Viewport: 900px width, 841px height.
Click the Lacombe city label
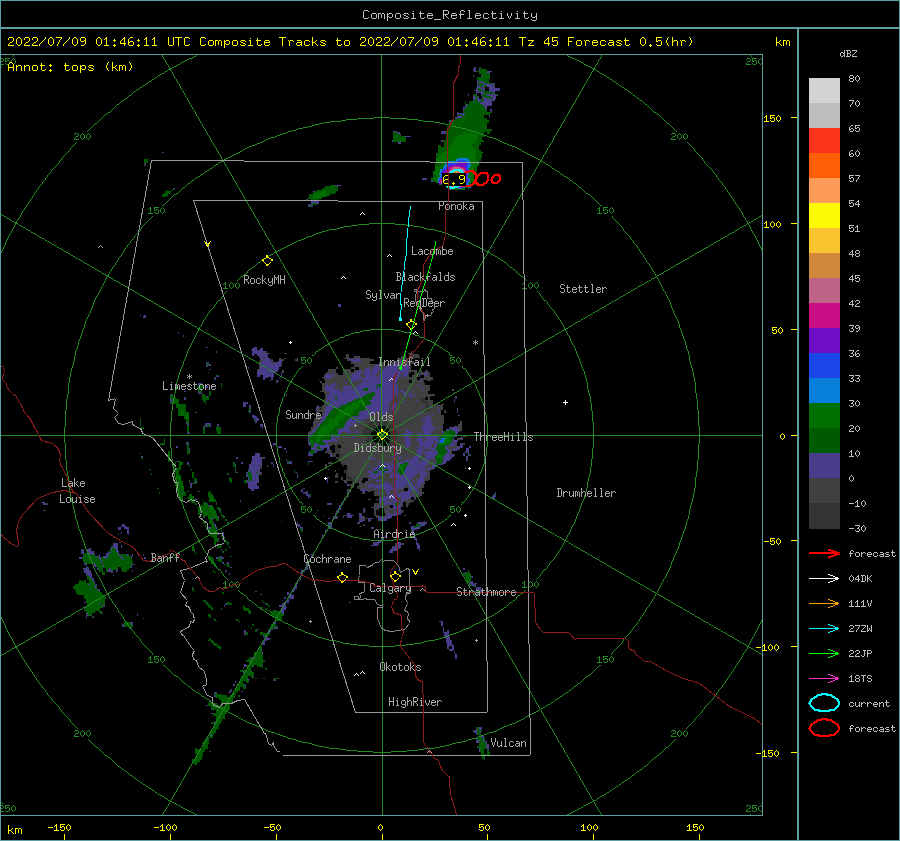click(432, 251)
